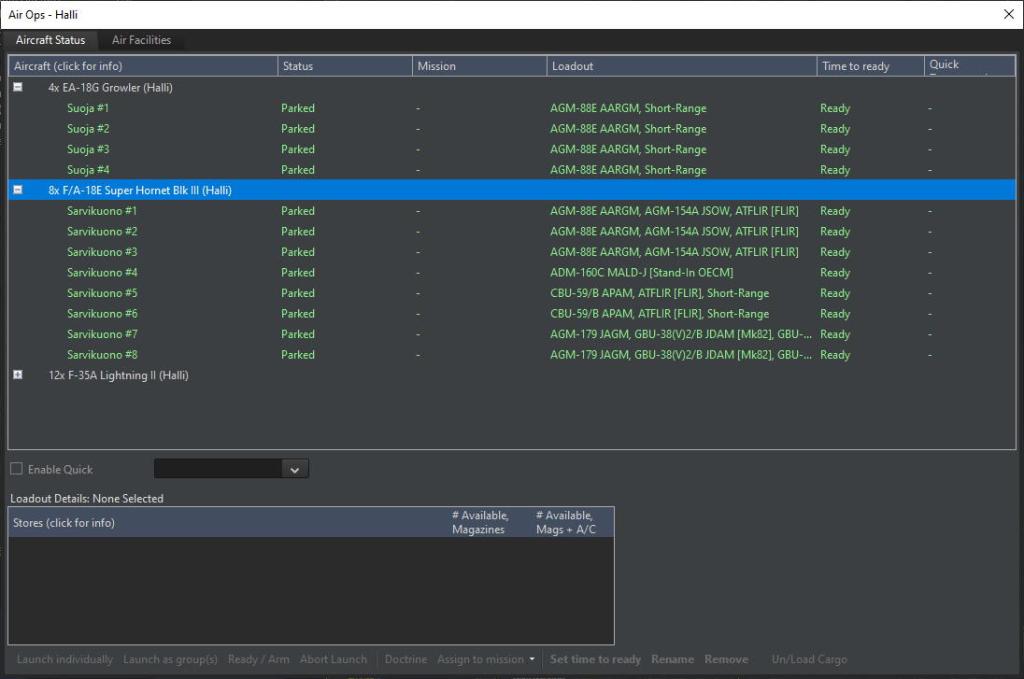Click the Abort Launch button
The image size is (1024, 679).
[333, 659]
